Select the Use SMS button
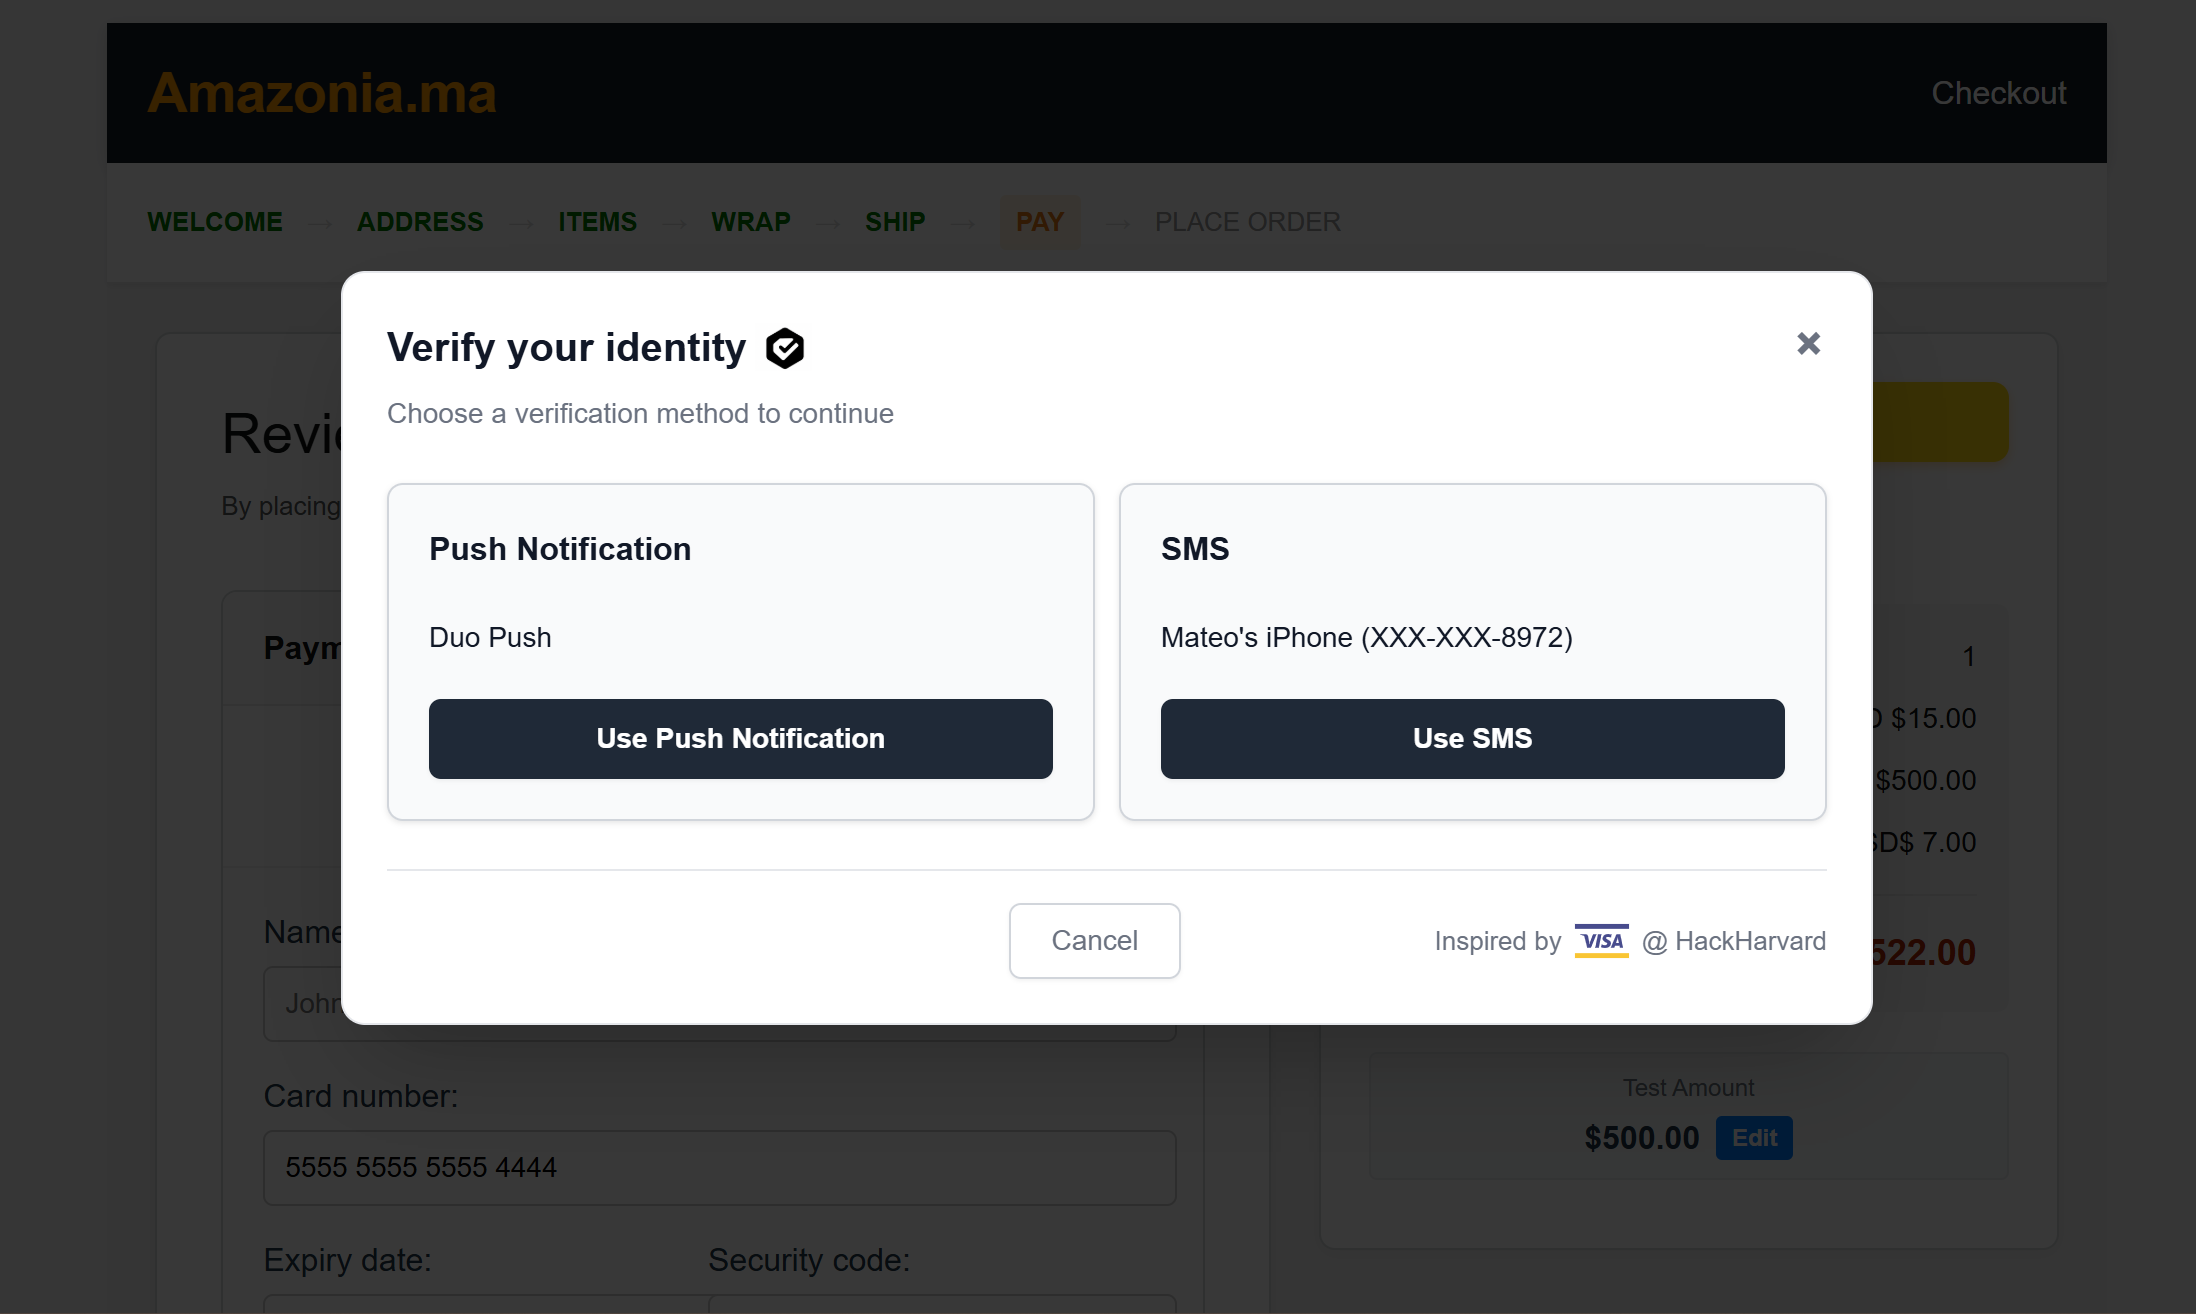2196x1314 pixels. coord(1472,738)
